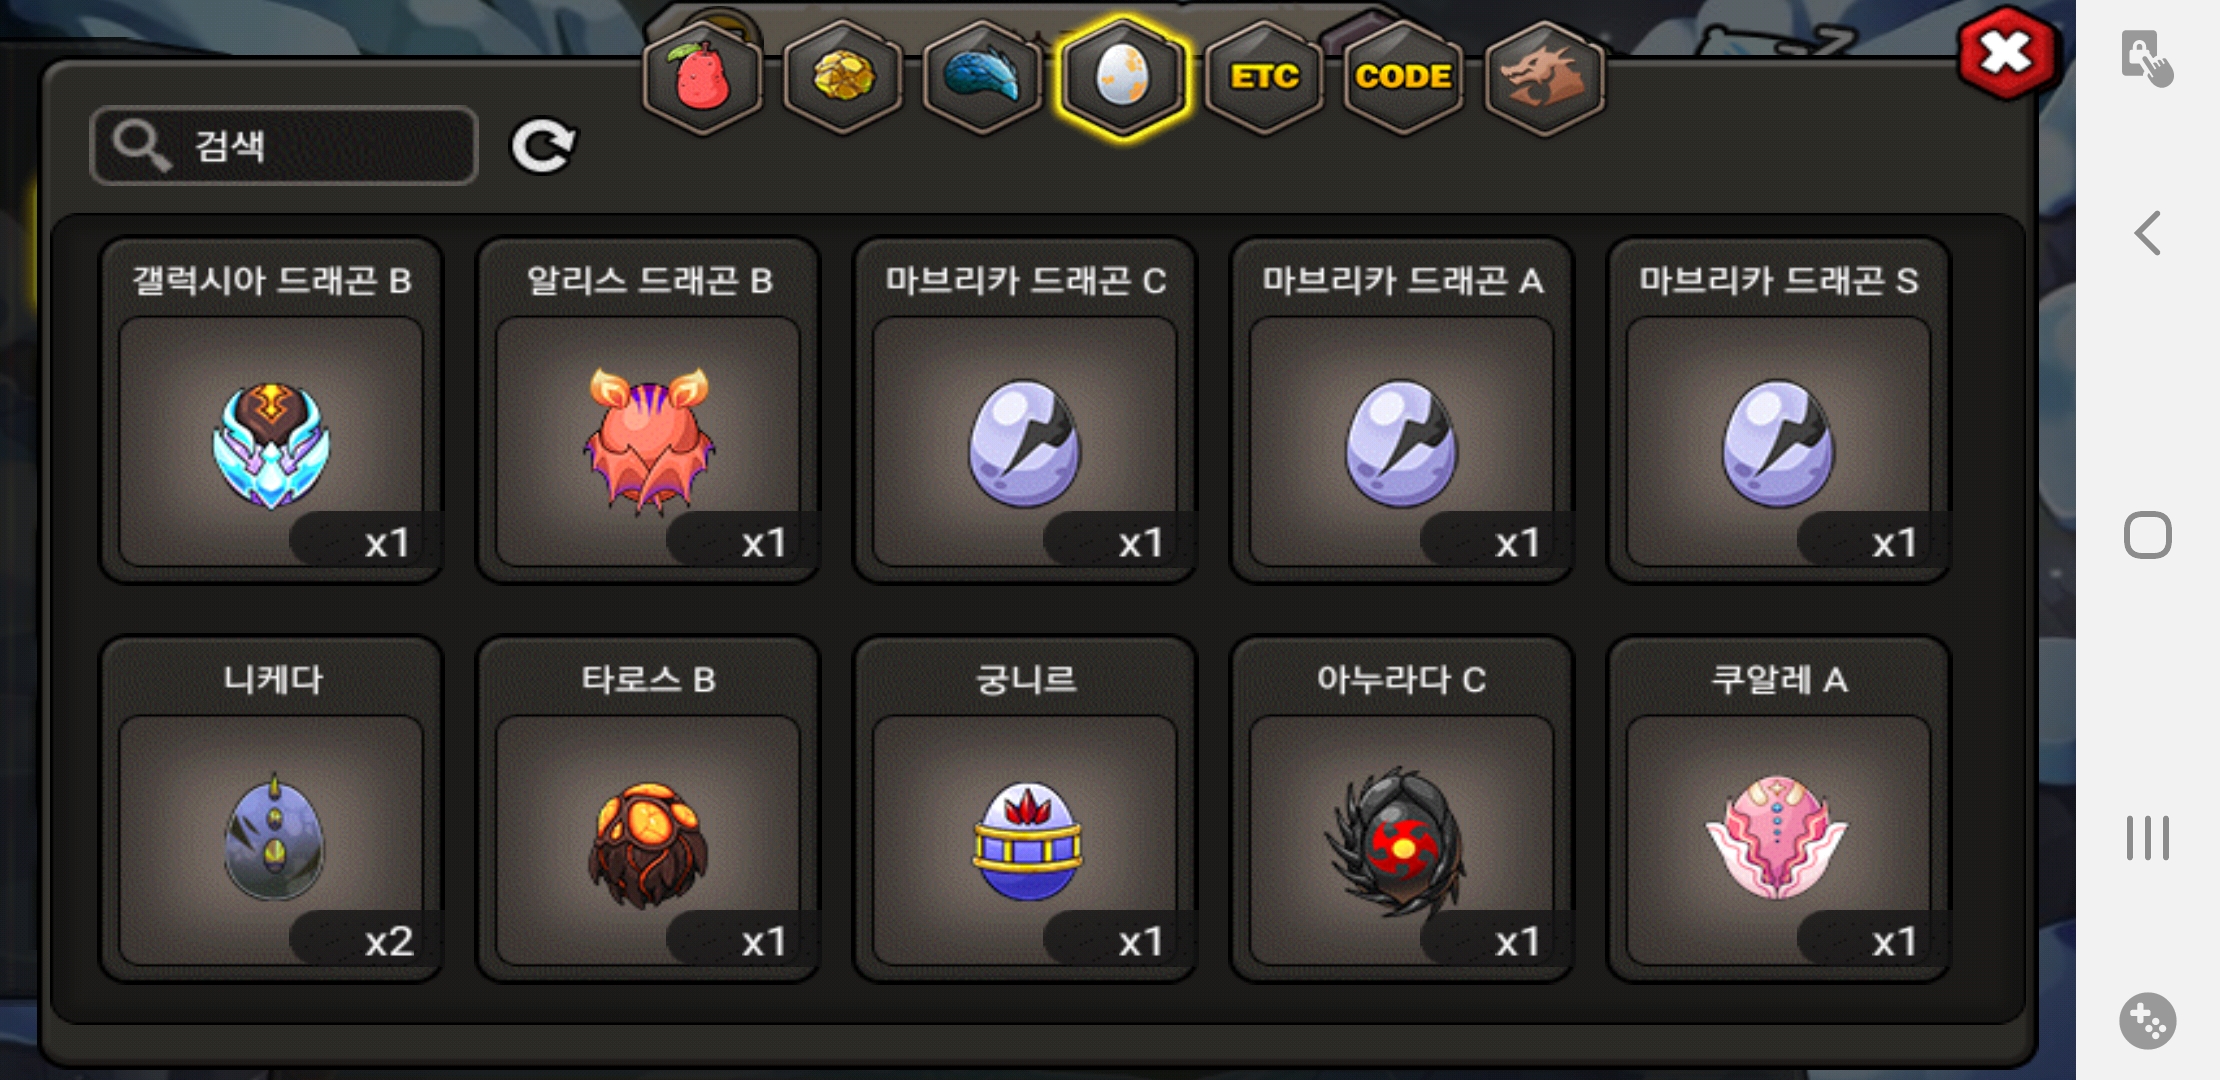Select the 니케다 egg with x2 count
The height and width of the screenshot is (1080, 2220).
(x=271, y=809)
